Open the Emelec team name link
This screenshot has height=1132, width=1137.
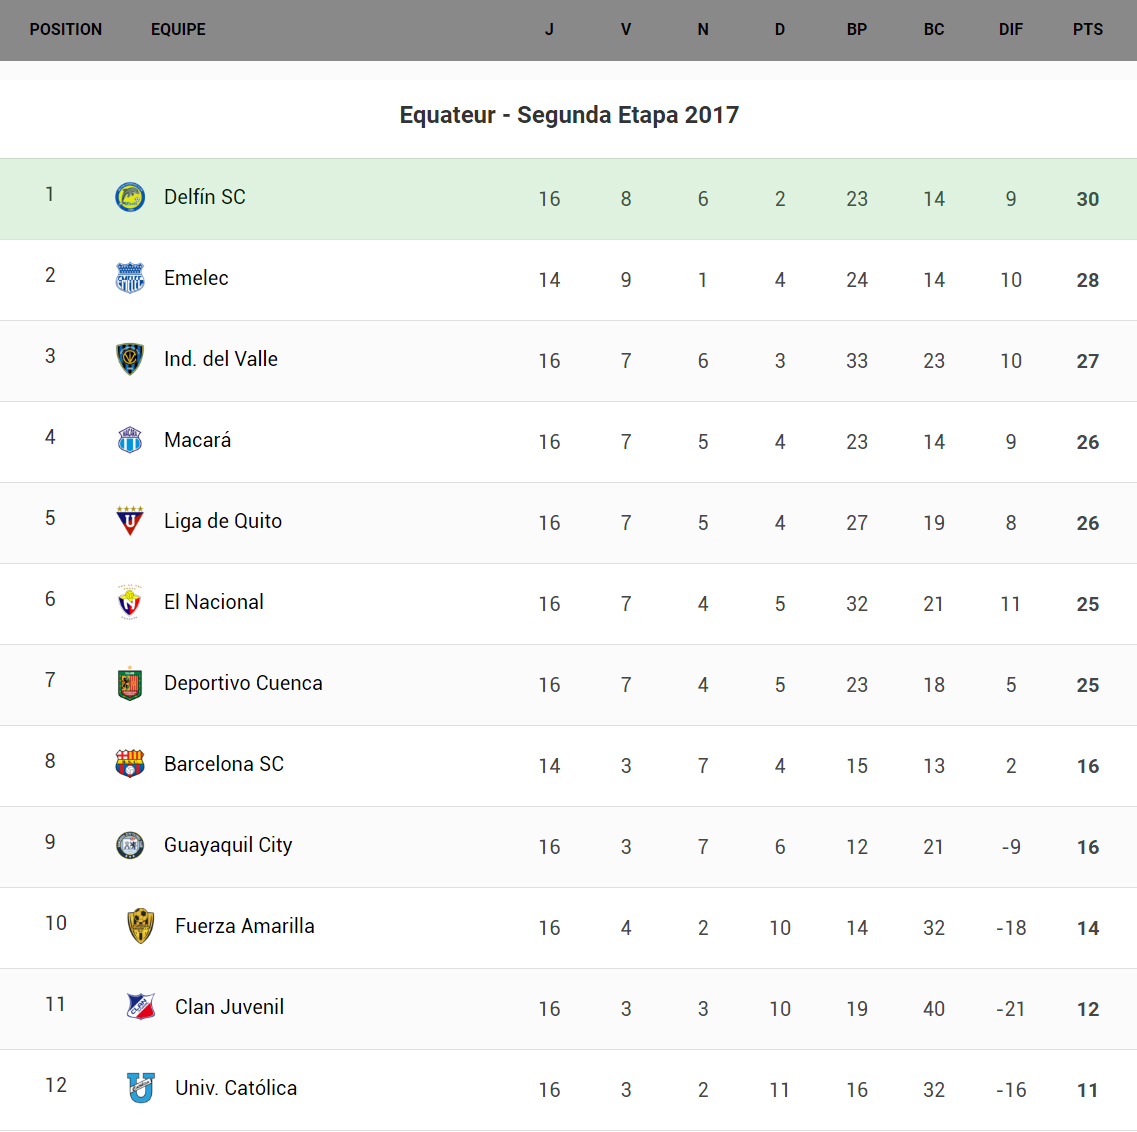point(196,278)
